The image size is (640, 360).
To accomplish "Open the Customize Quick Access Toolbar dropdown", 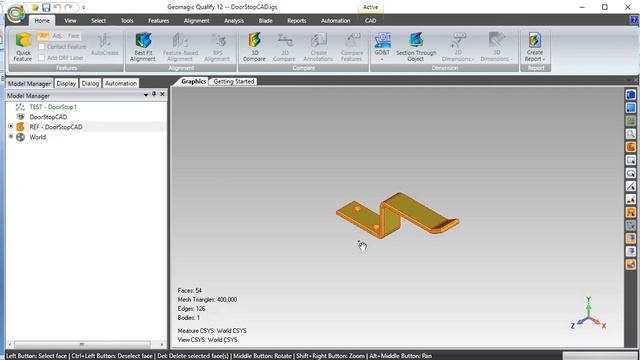I will 83,7.
